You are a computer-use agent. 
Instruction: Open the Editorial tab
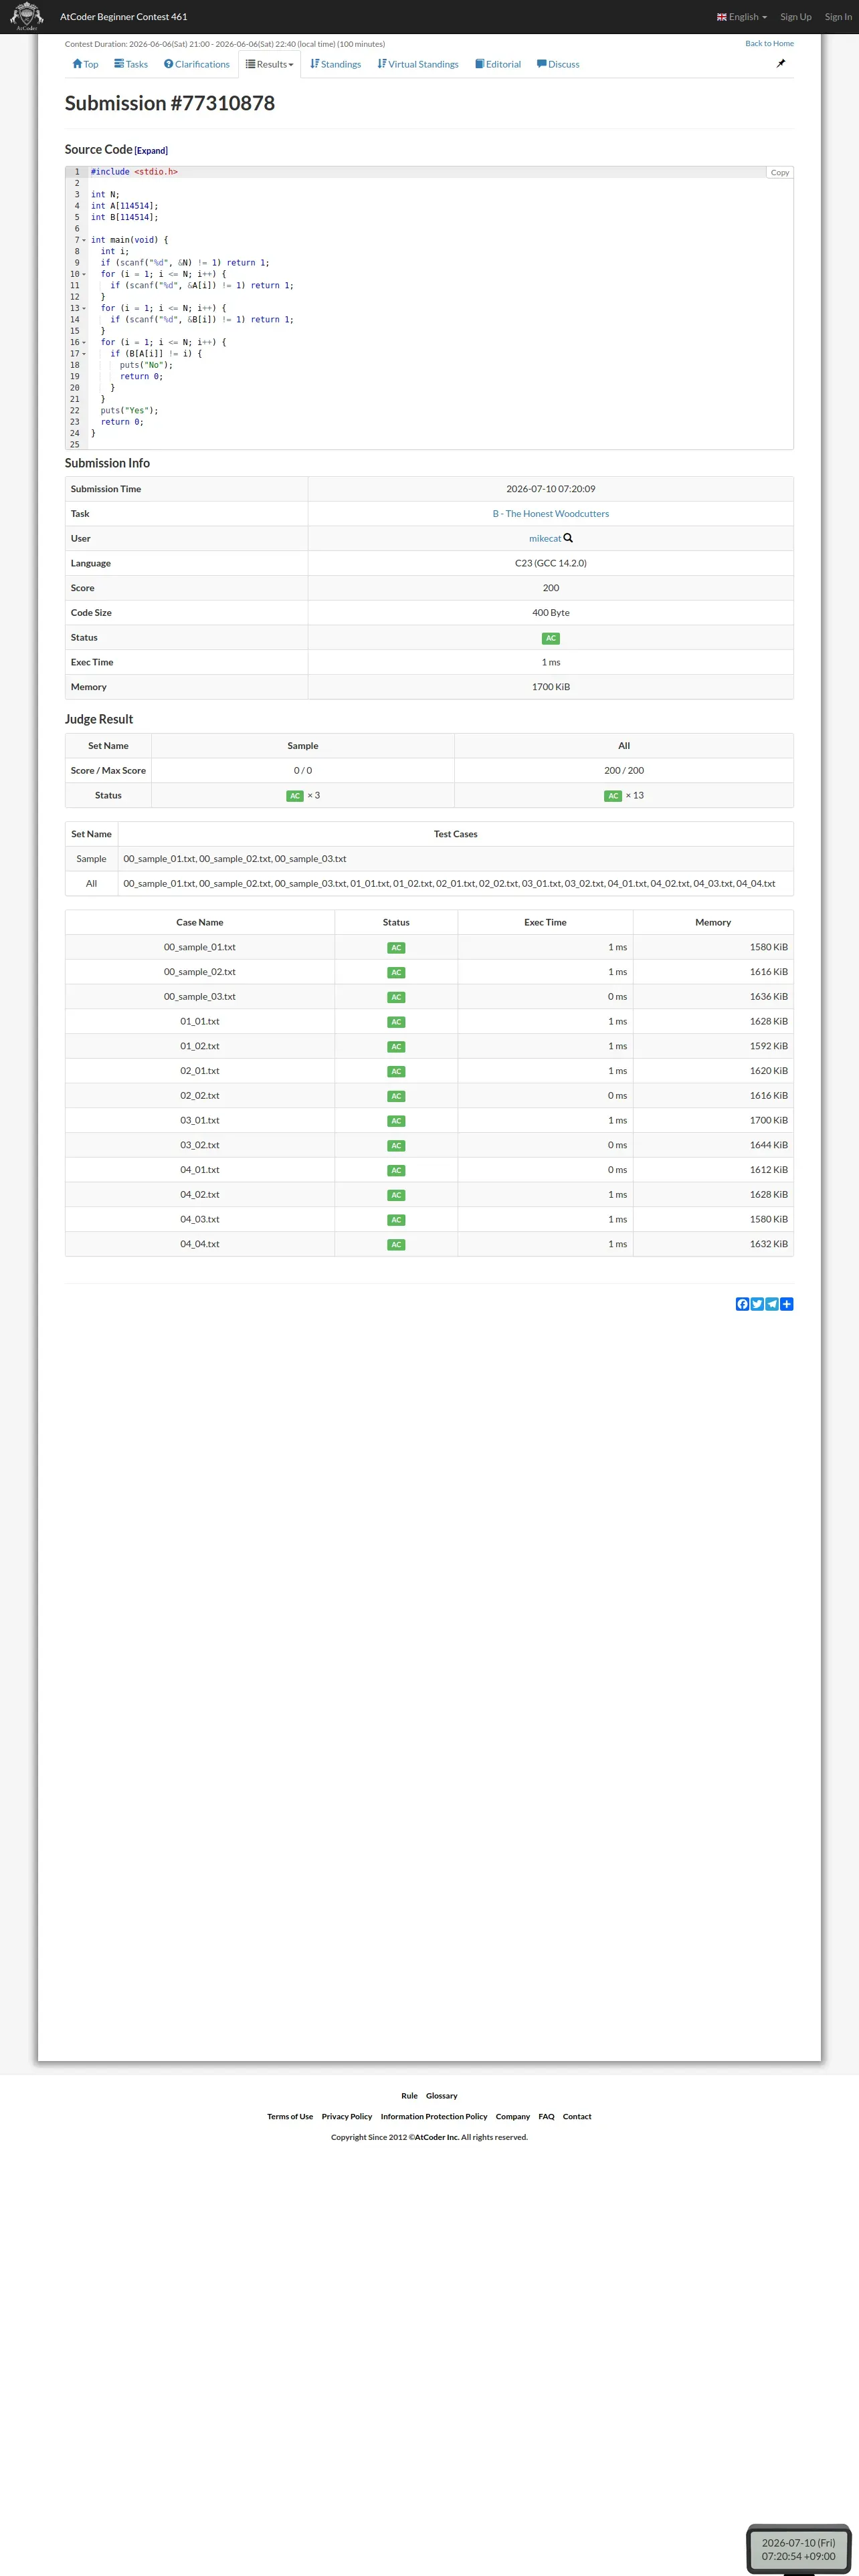pyautogui.click(x=498, y=64)
